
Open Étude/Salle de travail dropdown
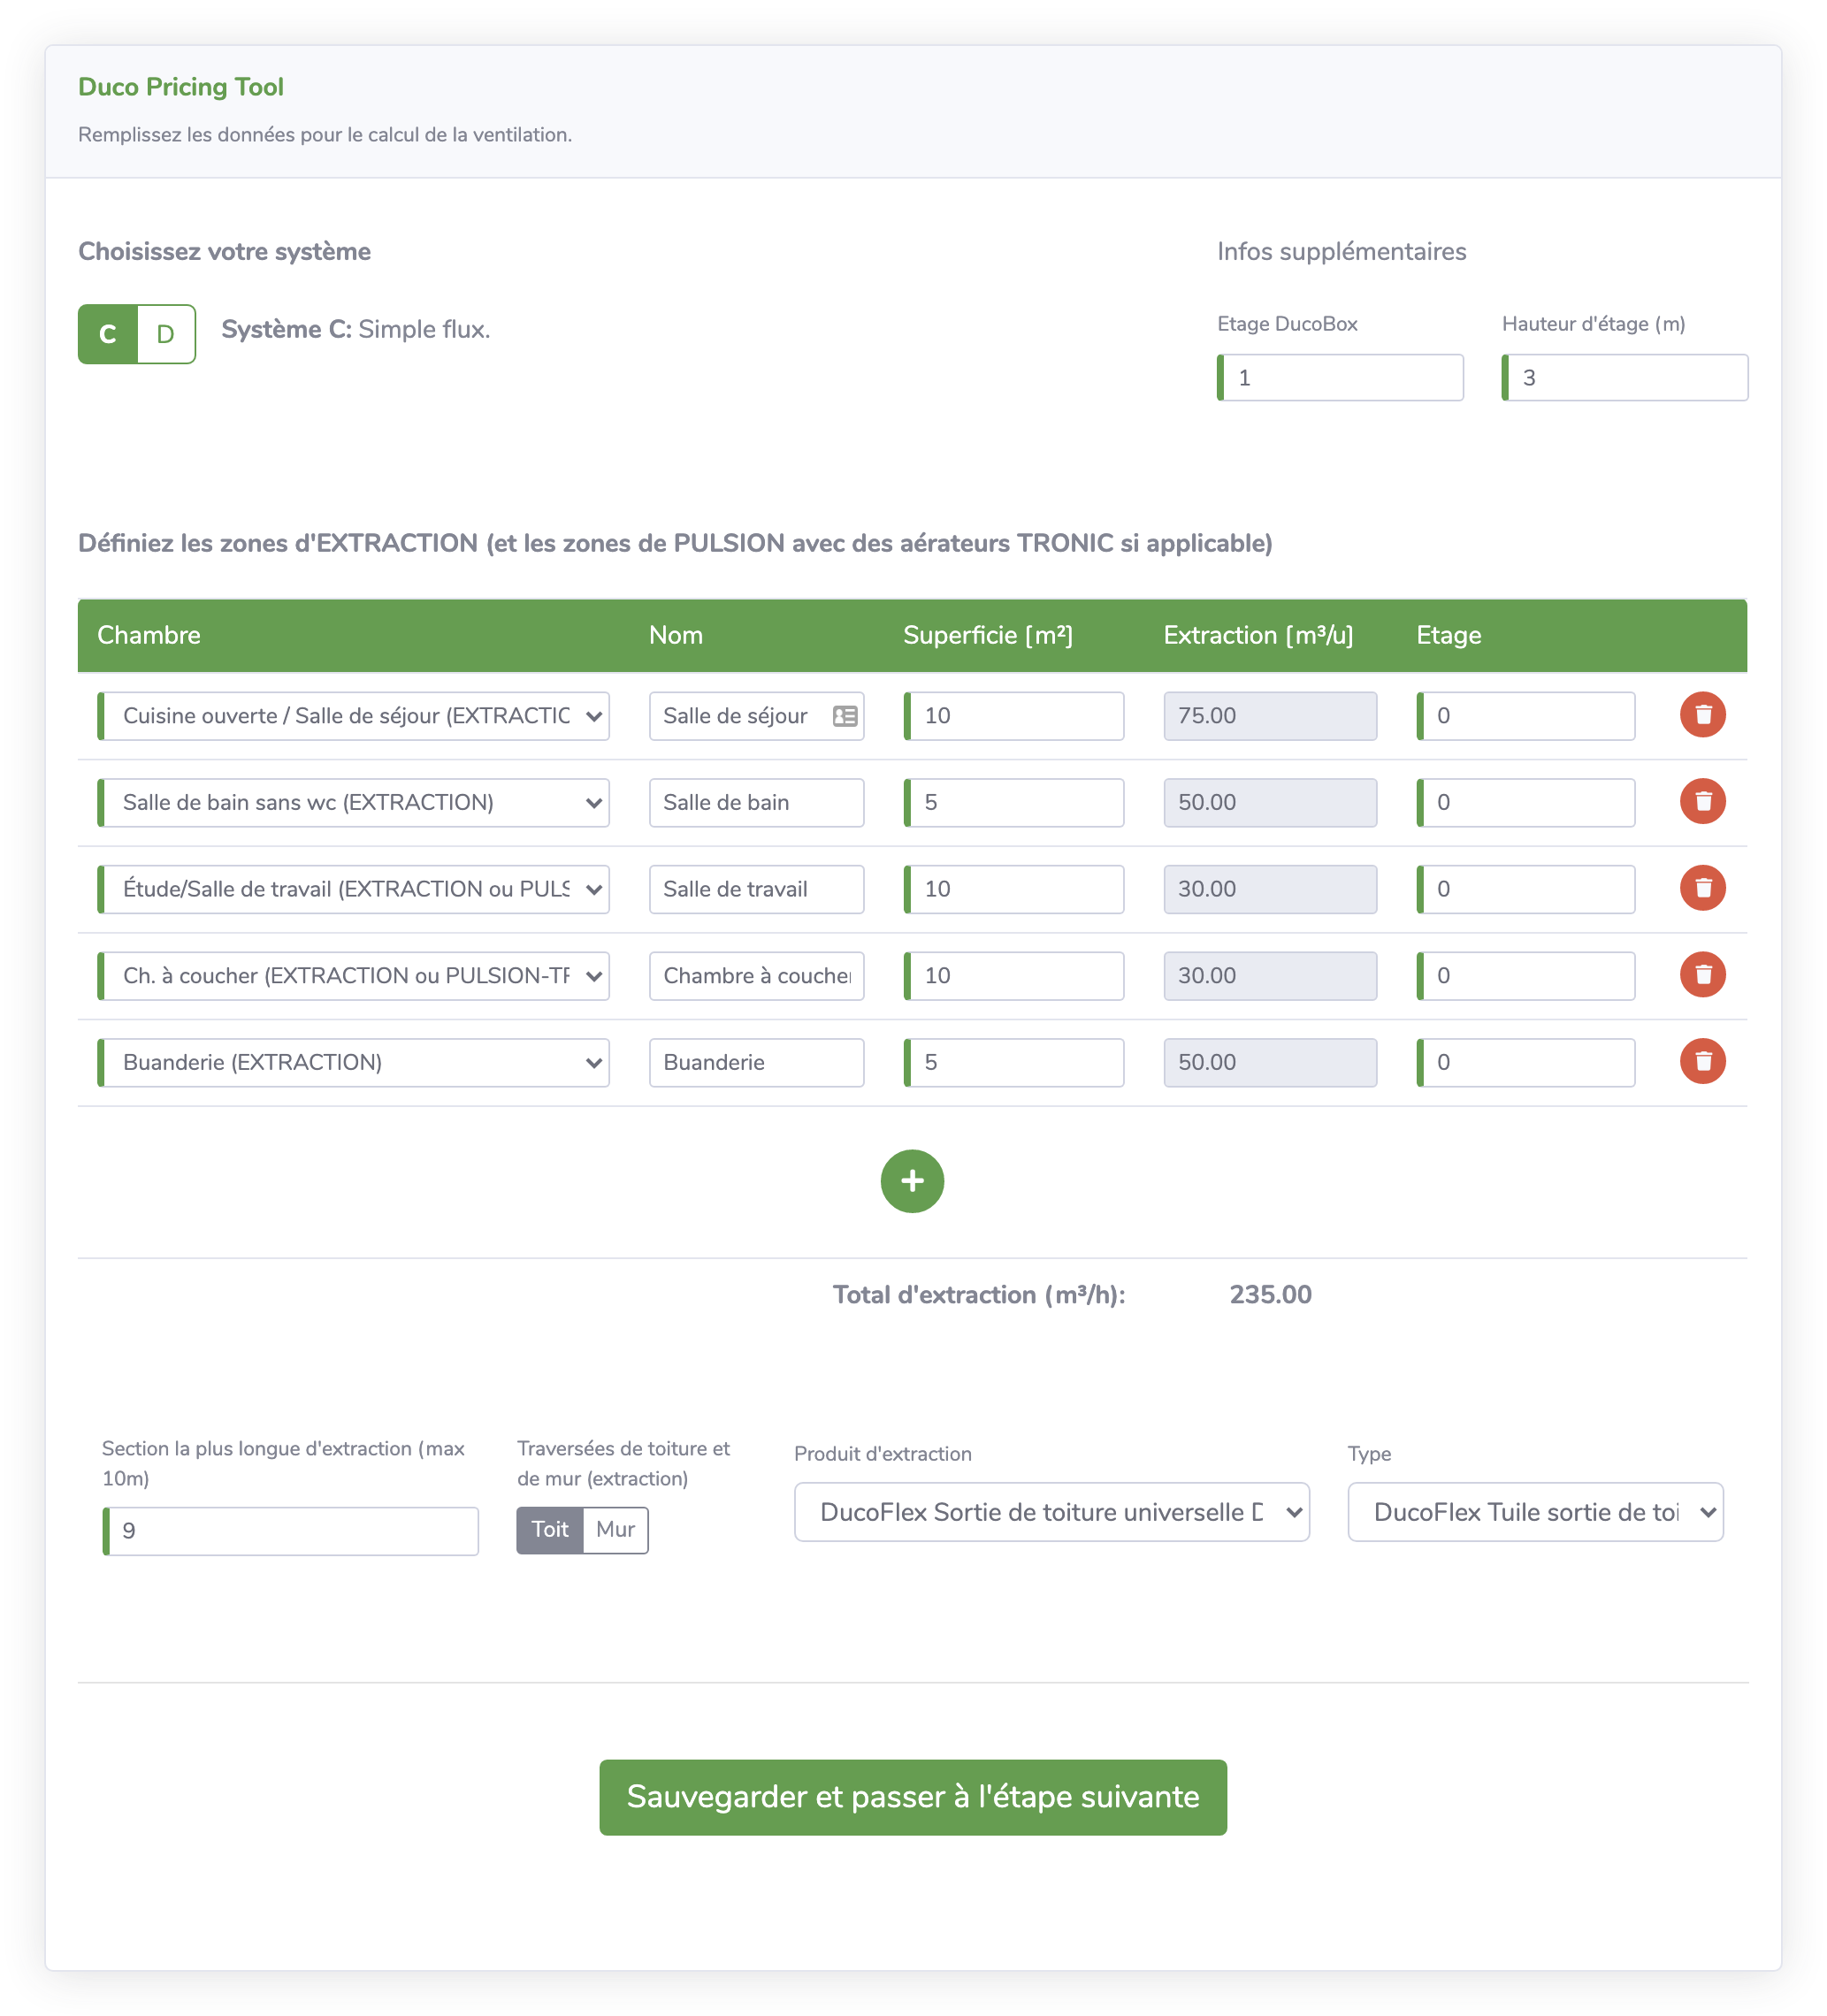354,889
